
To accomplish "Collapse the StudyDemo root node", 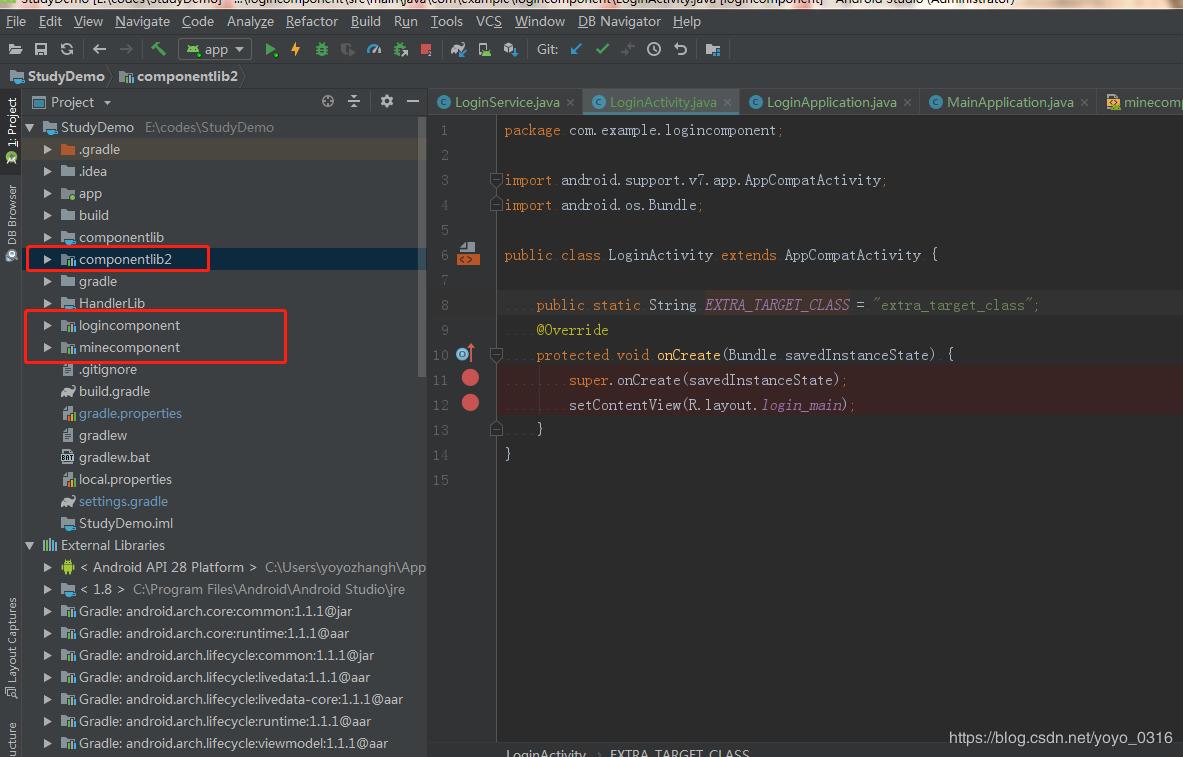I will coord(29,128).
